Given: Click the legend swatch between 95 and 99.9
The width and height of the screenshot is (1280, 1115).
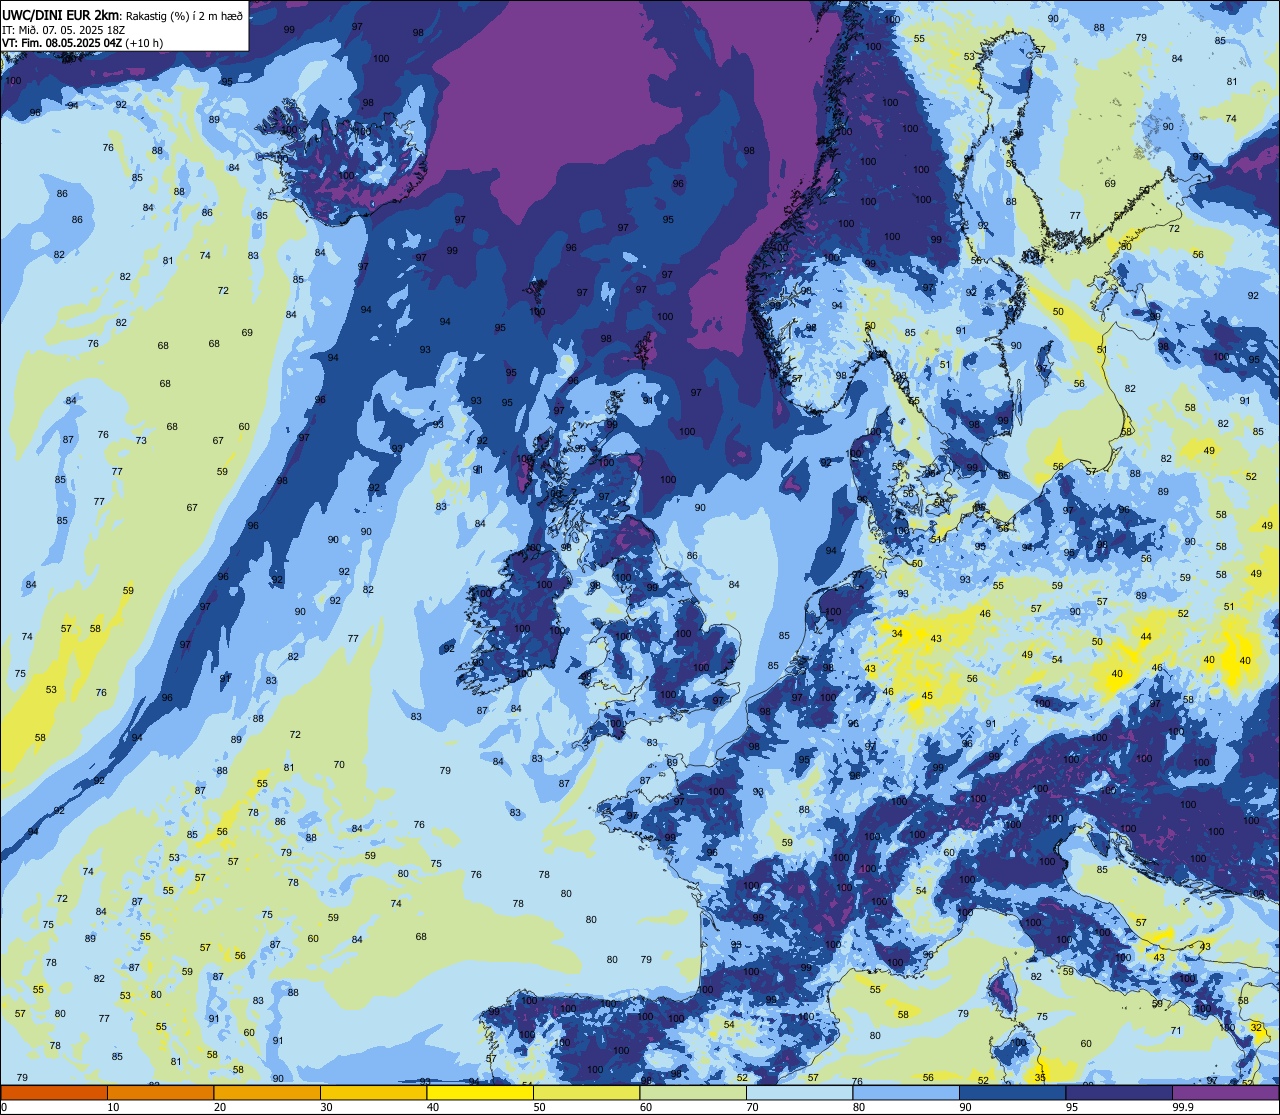Looking at the screenshot, I should [1119, 1092].
